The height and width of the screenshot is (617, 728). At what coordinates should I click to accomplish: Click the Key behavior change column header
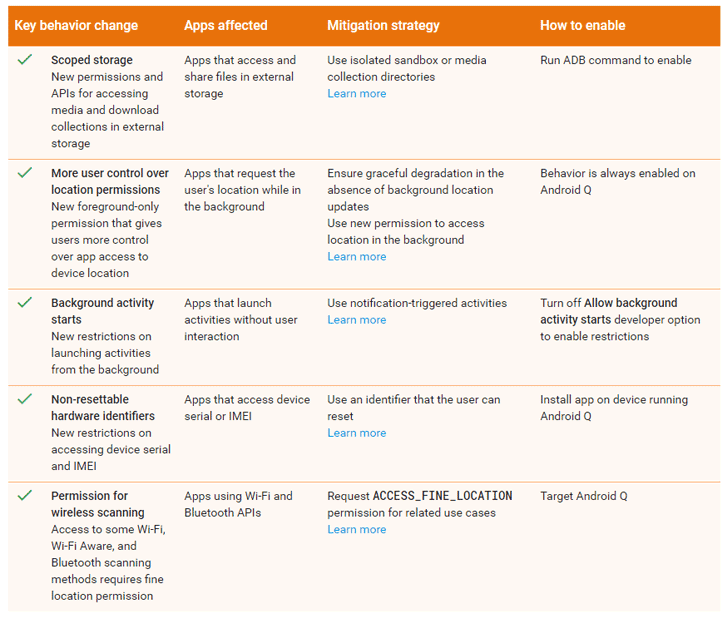click(76, 25)
